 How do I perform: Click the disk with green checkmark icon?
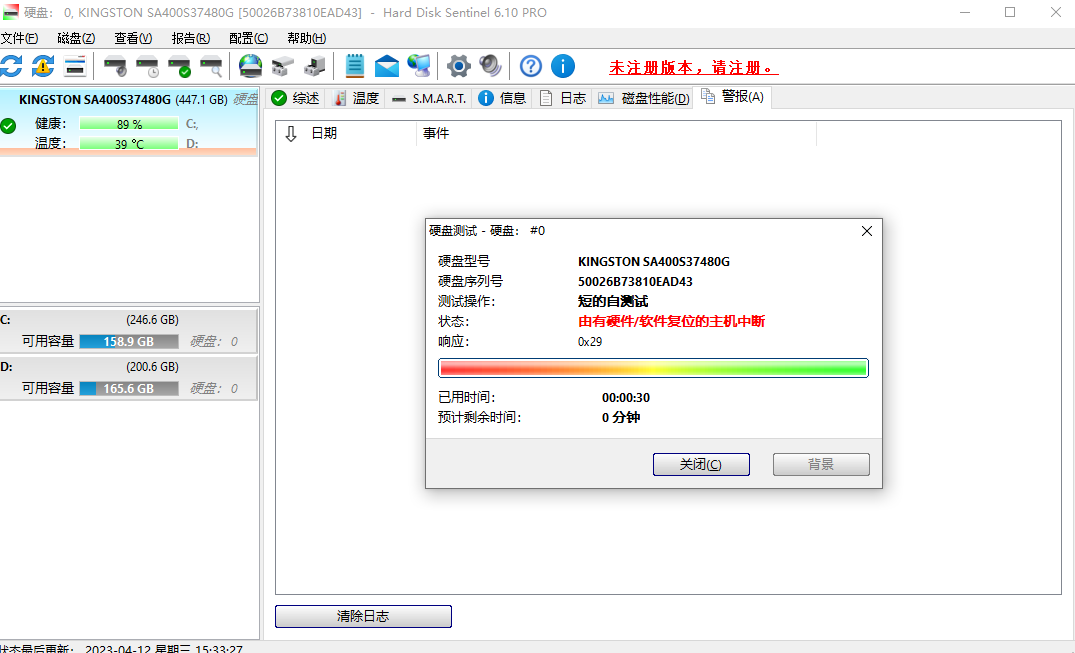pyautogui.click(x=180, y=67)
